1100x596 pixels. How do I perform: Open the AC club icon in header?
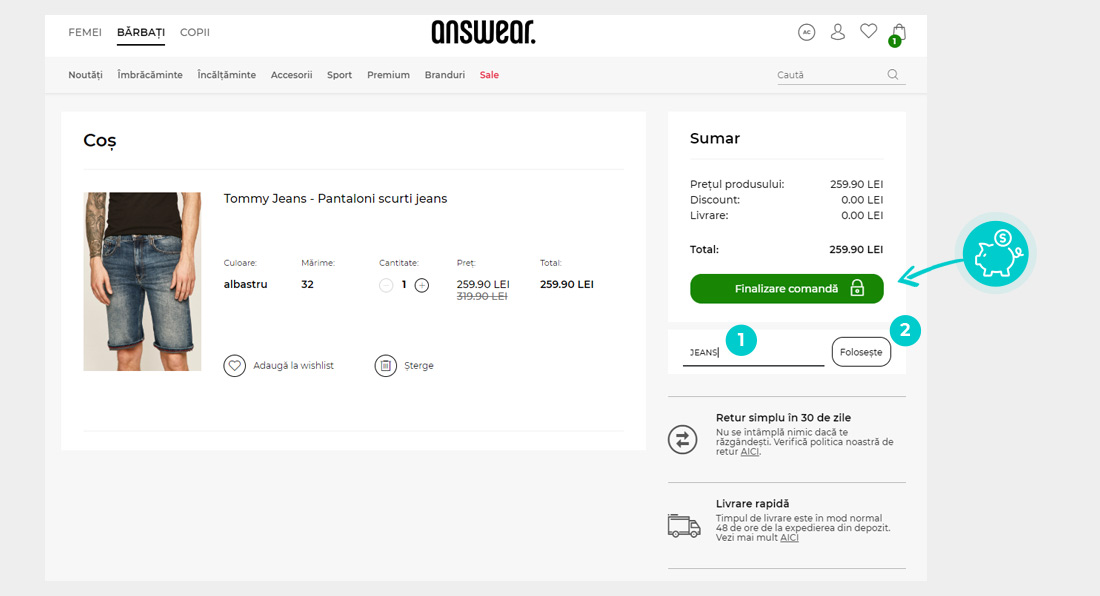point(807,32)
